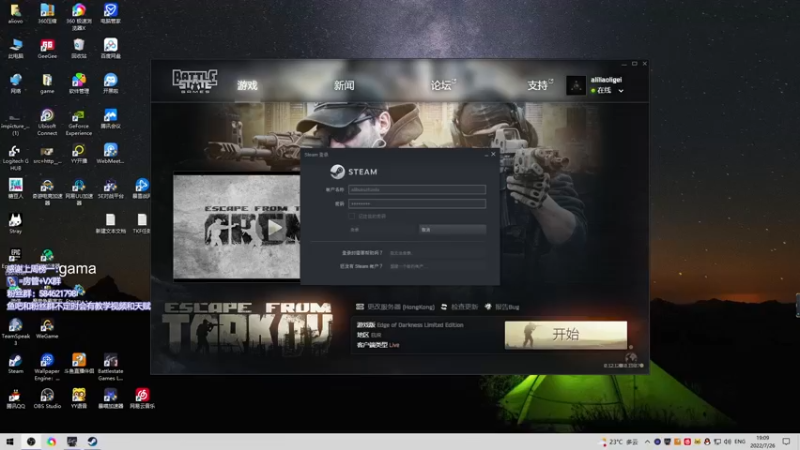The width and height of the screenshot is (800, 450).
Task: Click the create new Steam account link
Action: pos(407,266)
